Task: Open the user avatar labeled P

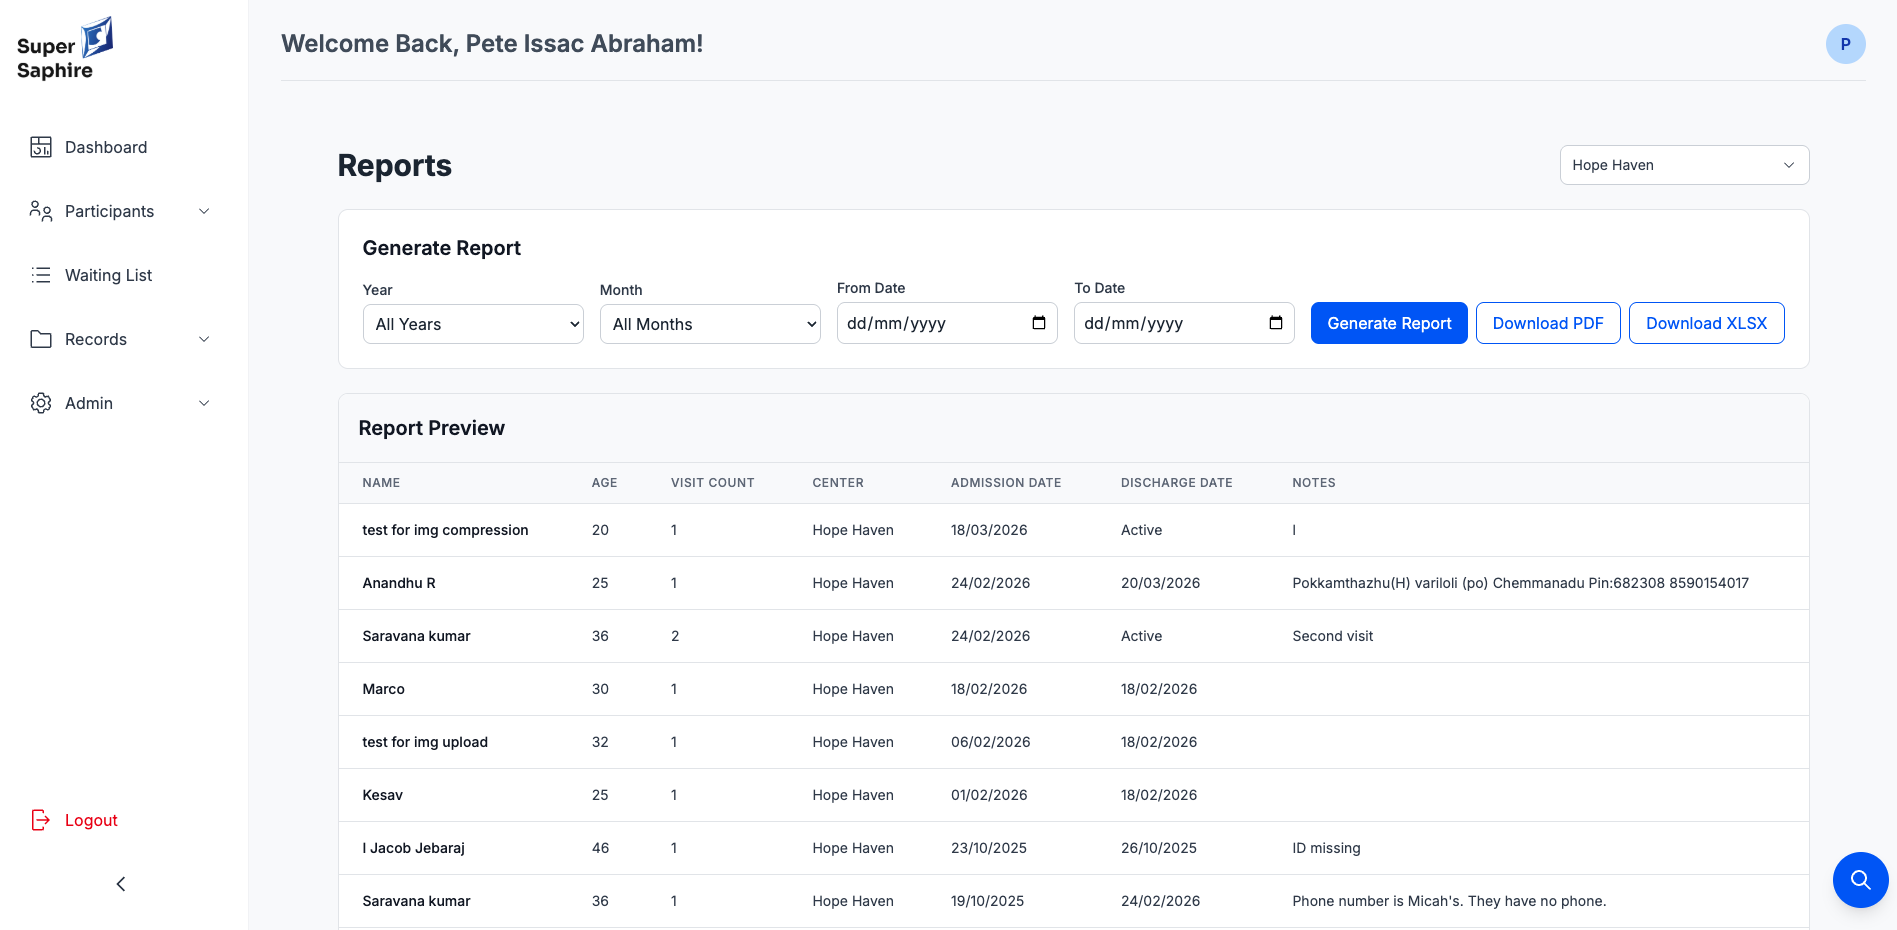Action: pos(1845,44)
